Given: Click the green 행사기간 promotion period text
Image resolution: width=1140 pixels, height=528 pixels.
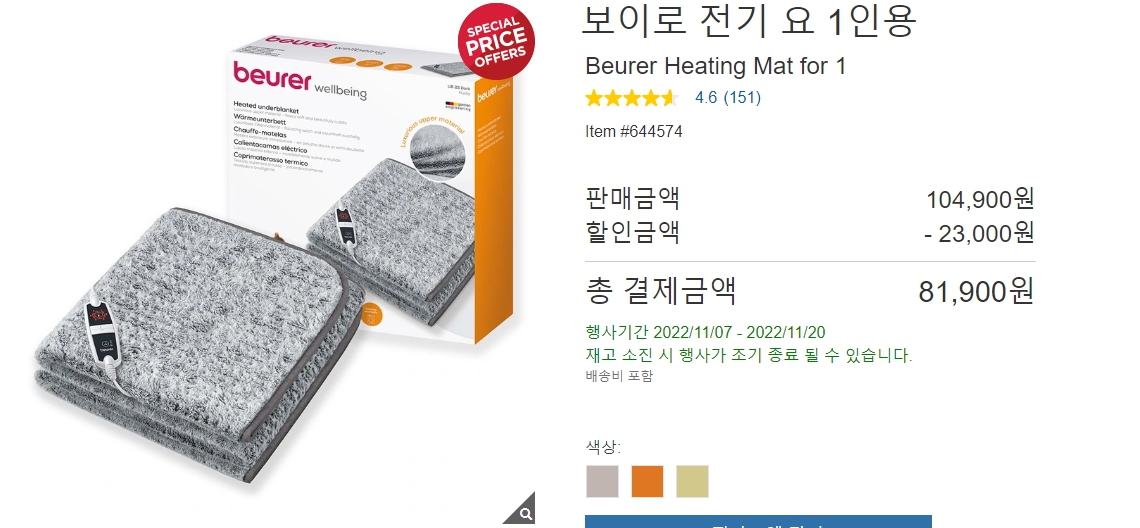Looking at the screenshot, I should coord(705,332).
